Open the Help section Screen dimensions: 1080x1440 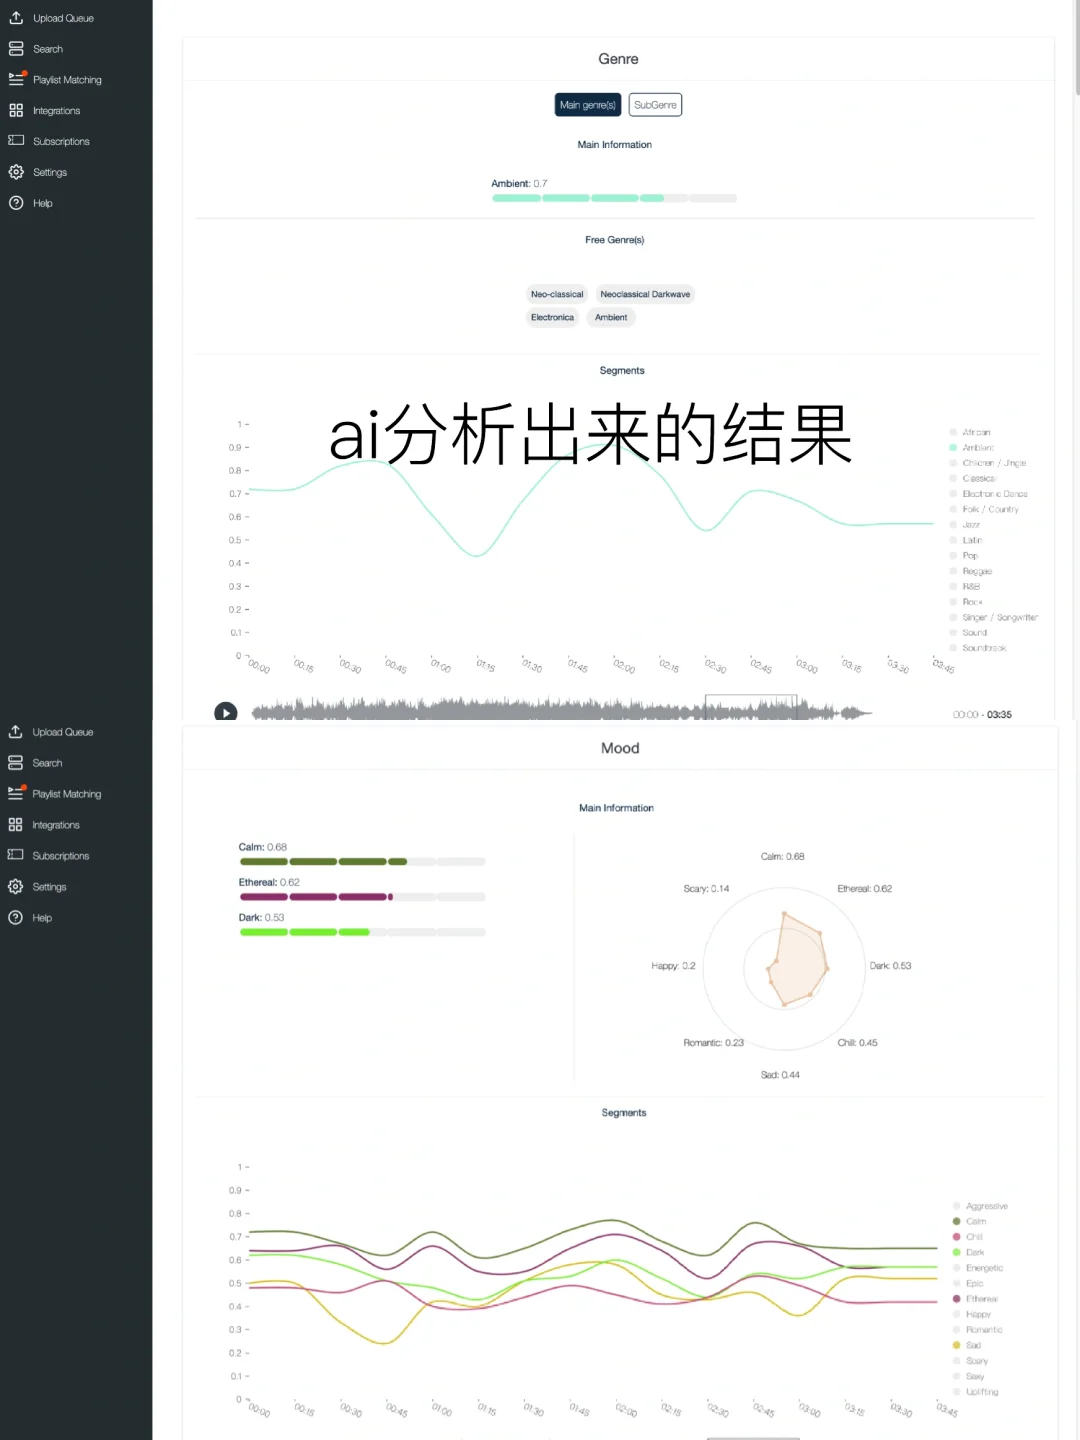[41, 202]
